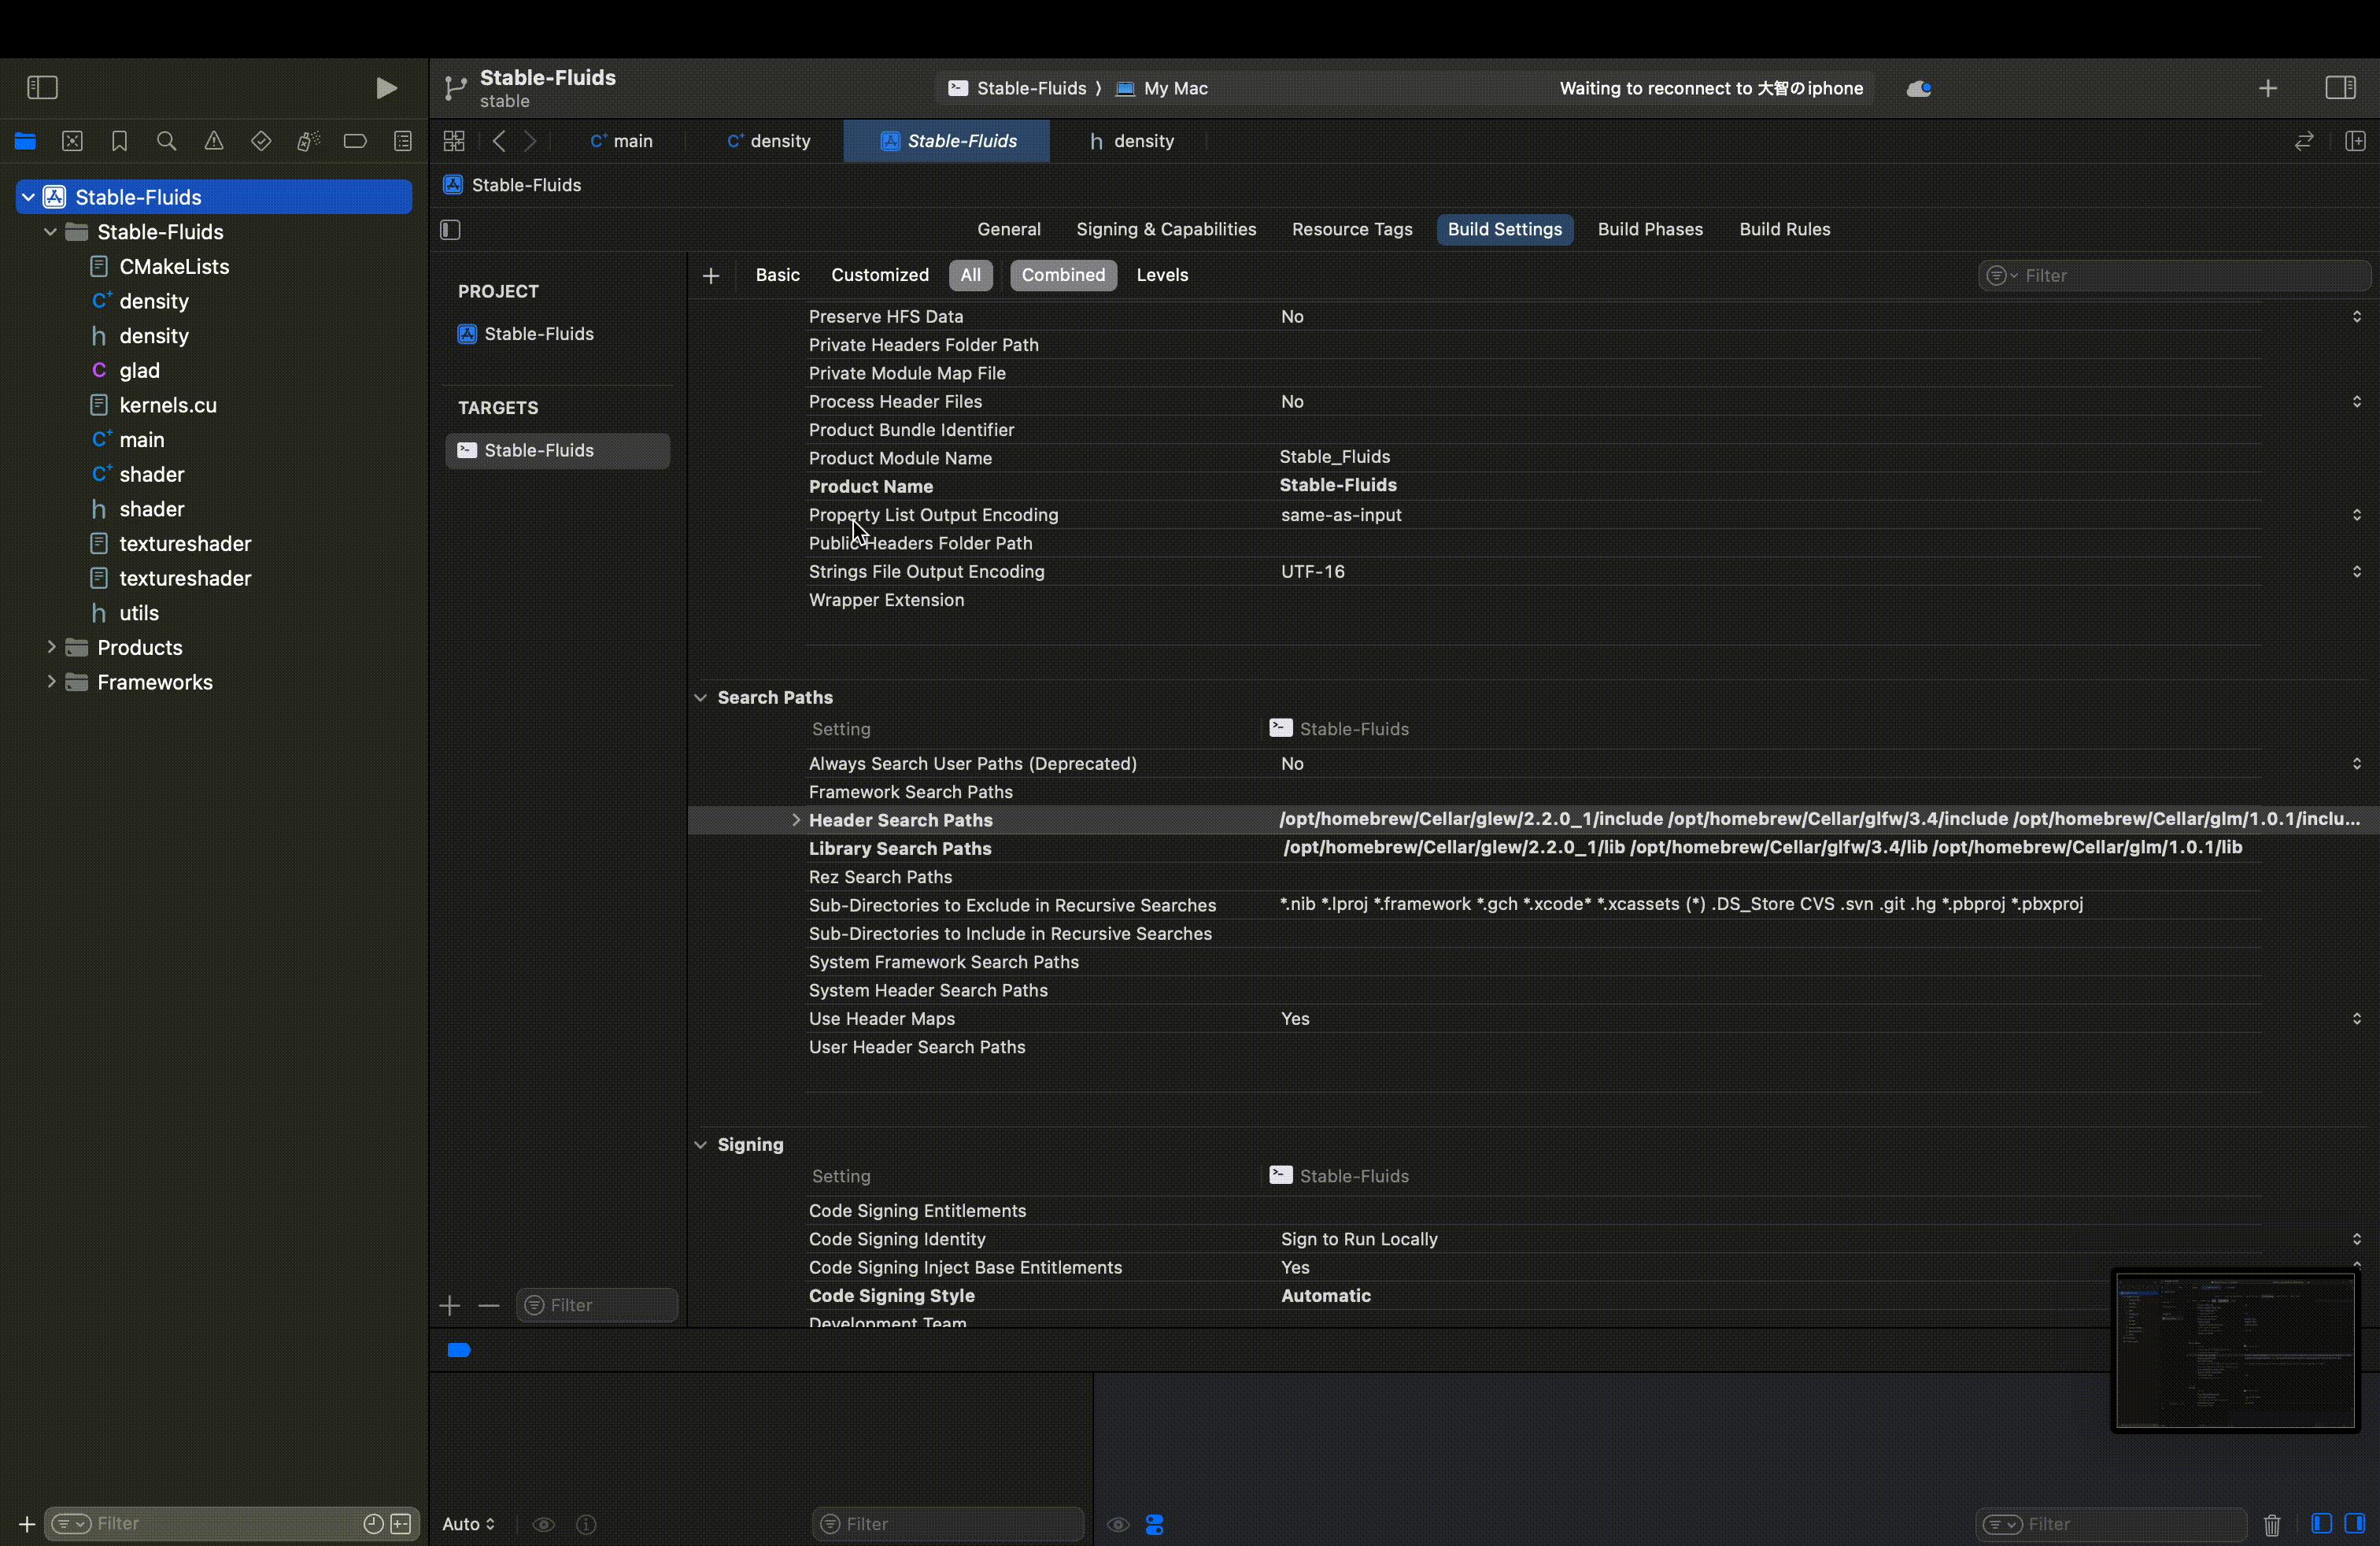
Task: Open the issue navigator warning icon
Action: (213, 141)
